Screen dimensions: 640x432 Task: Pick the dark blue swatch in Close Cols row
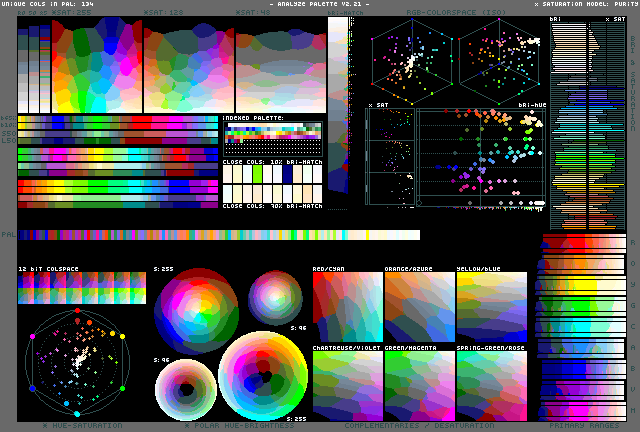click(x=288, y=173)
